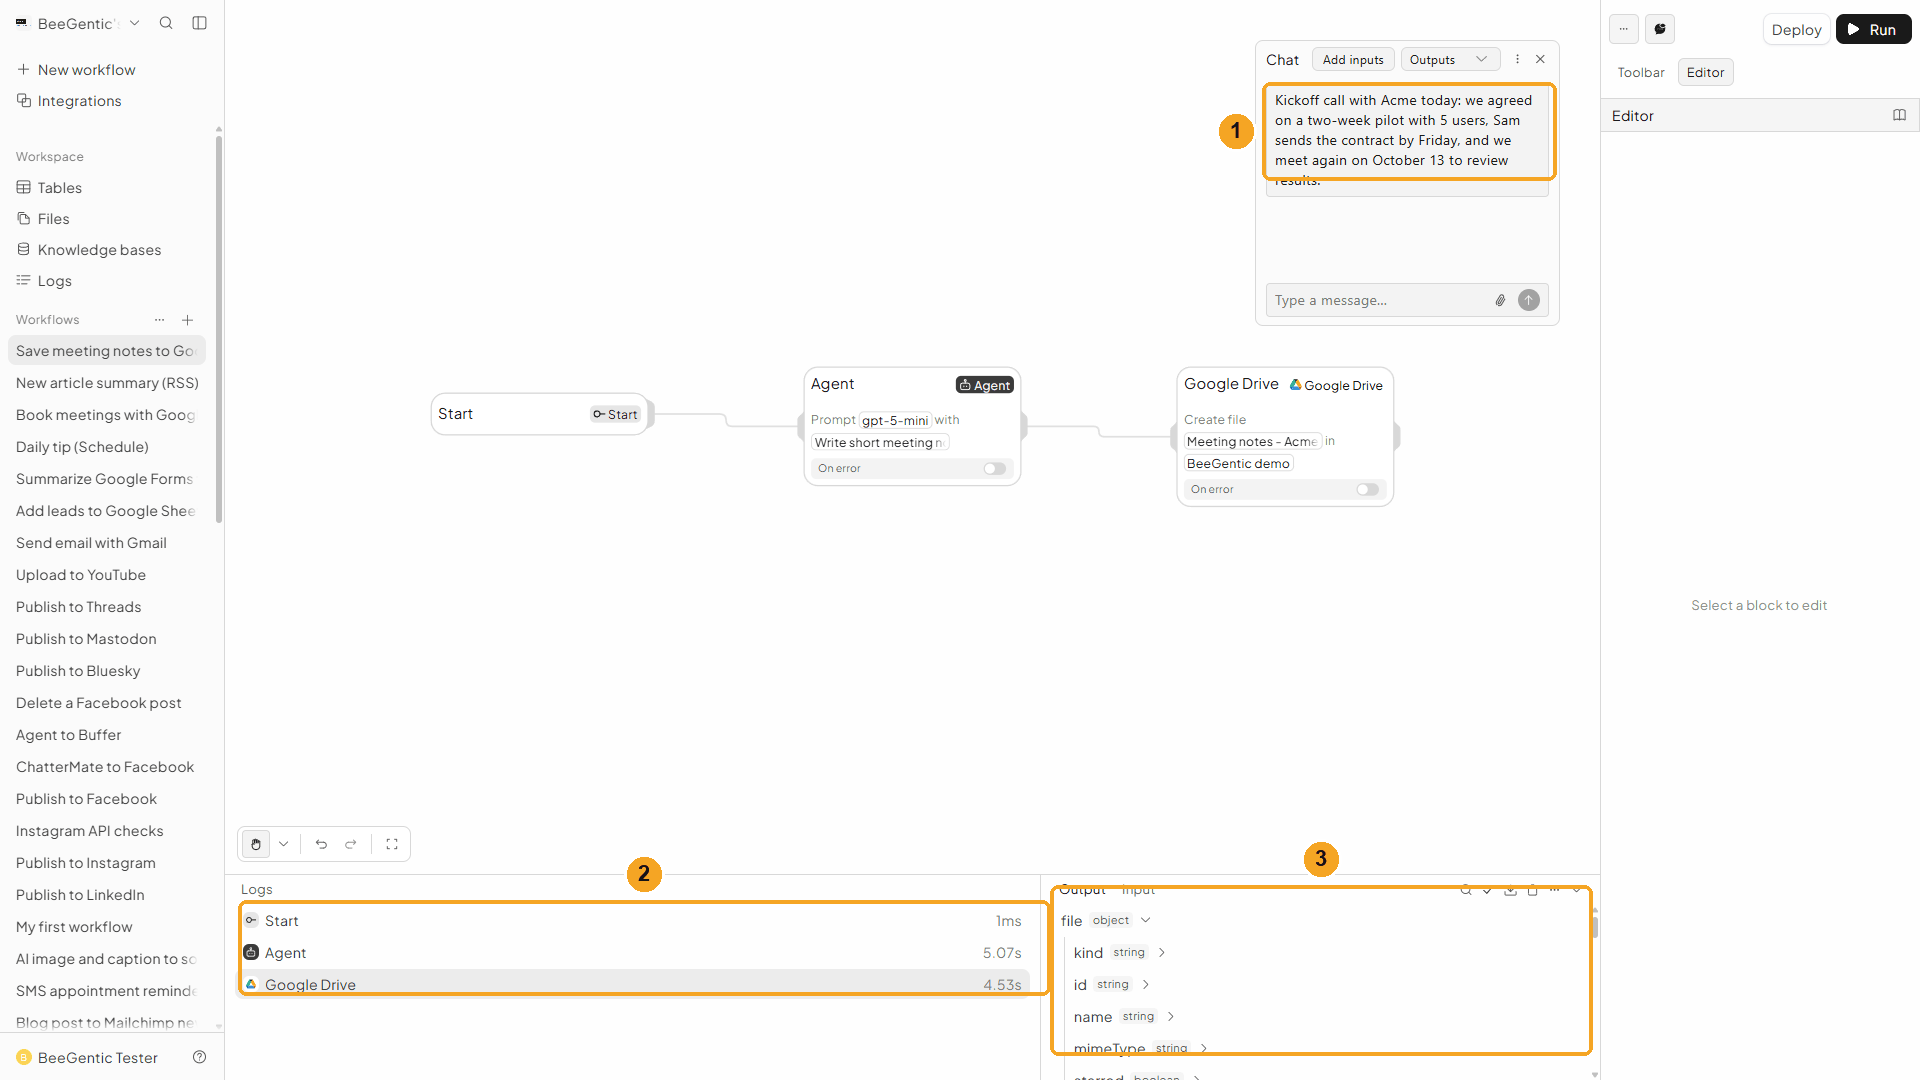Screen dimensions: 1920x1080
Task: Click the redo arrow on canvas toolbar
Action: [x=351, y=844]
